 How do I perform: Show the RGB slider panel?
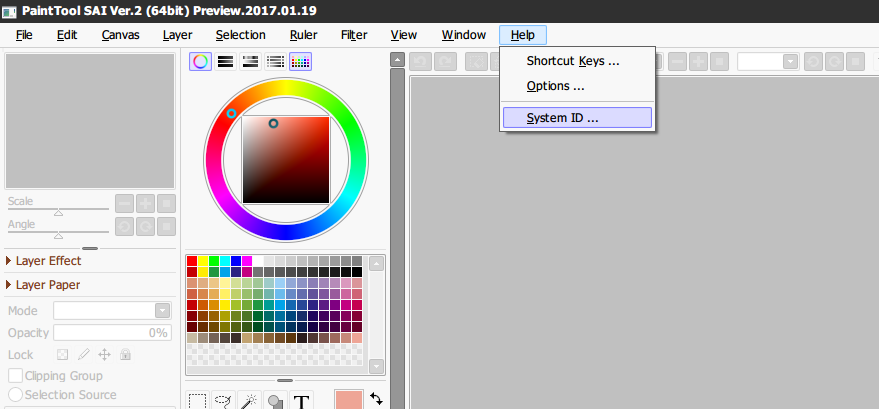point(226,61)
